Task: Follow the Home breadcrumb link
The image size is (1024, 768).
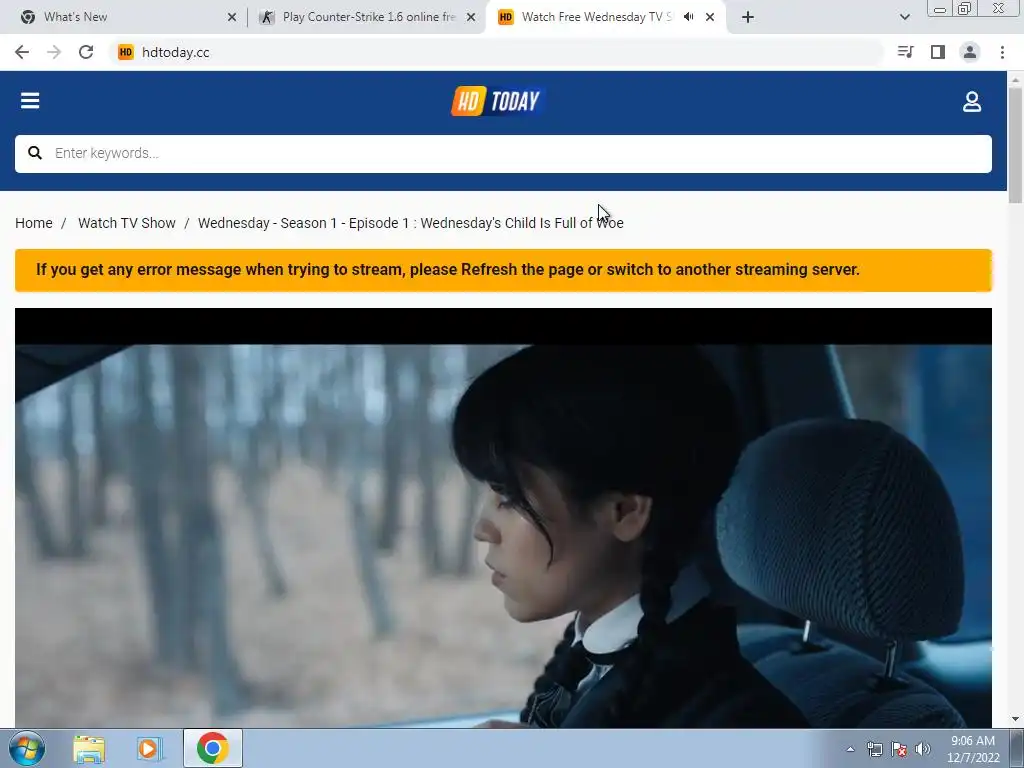Action: tap(34, 223)
